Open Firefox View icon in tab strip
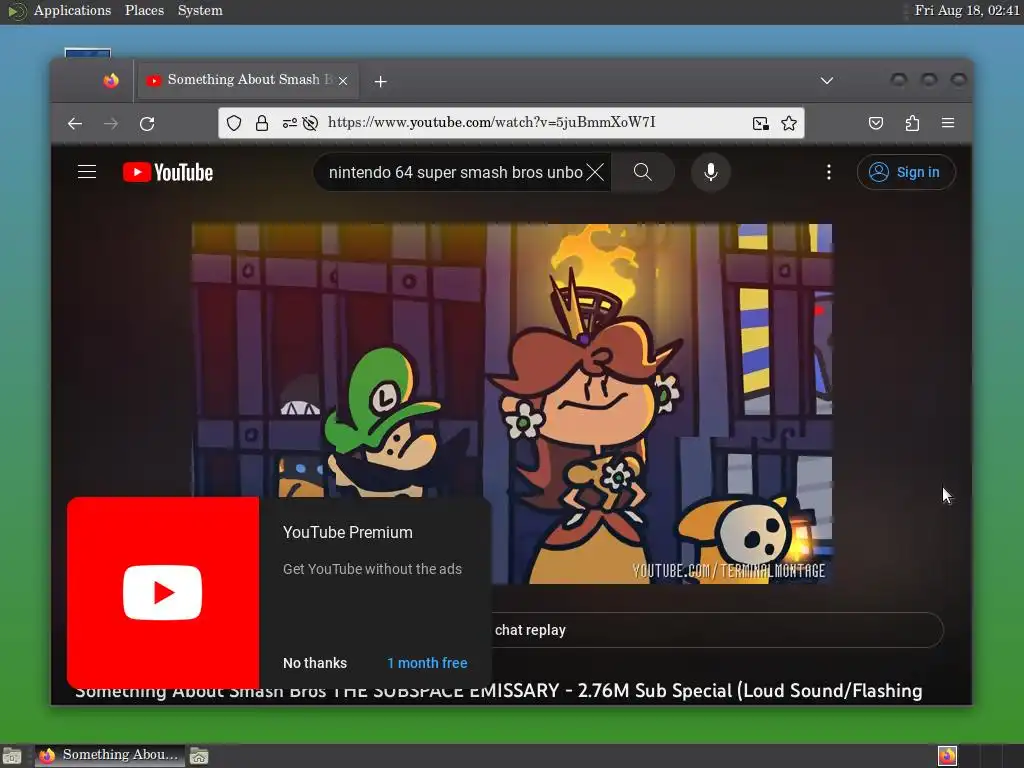The width and height of the screenshot is (1024, 768). point(111,80)
